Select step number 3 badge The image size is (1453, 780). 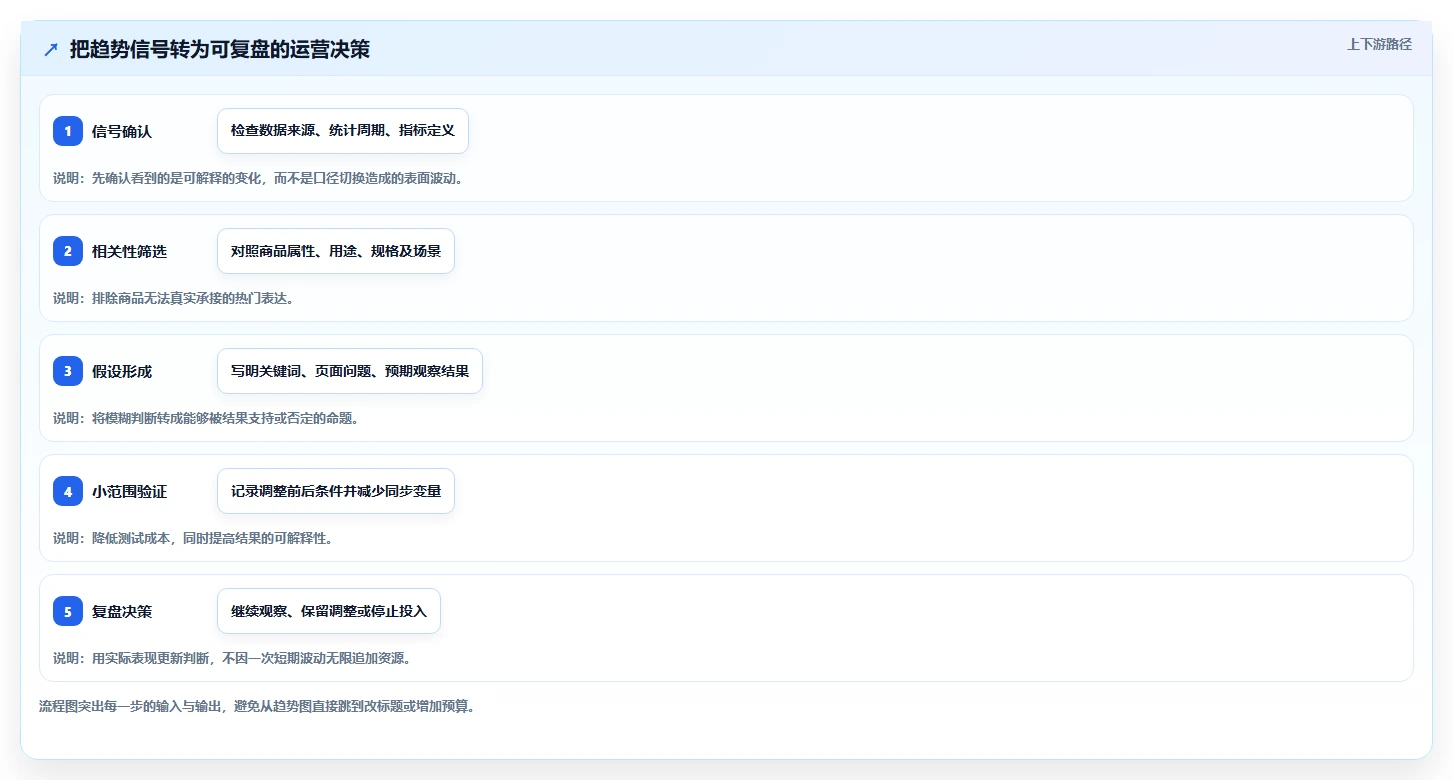(x=68, y=371)
